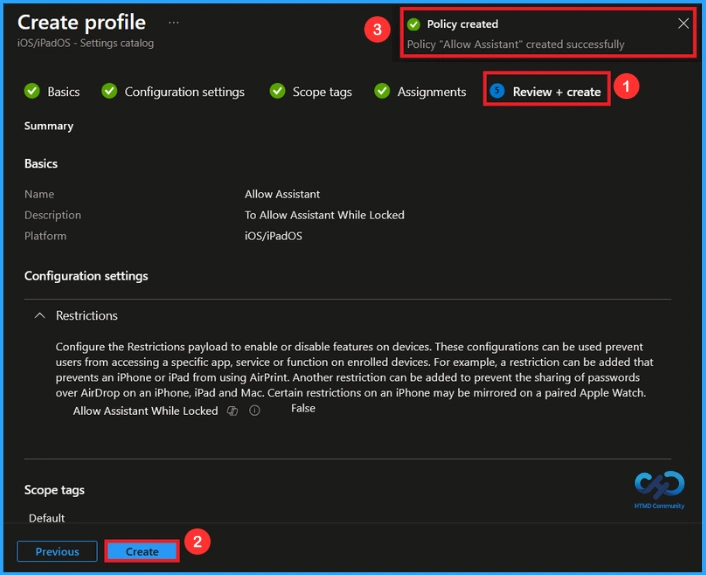
Task: Open the info icon for Allow Assistant While Locked
Action: tap(254, 411)
